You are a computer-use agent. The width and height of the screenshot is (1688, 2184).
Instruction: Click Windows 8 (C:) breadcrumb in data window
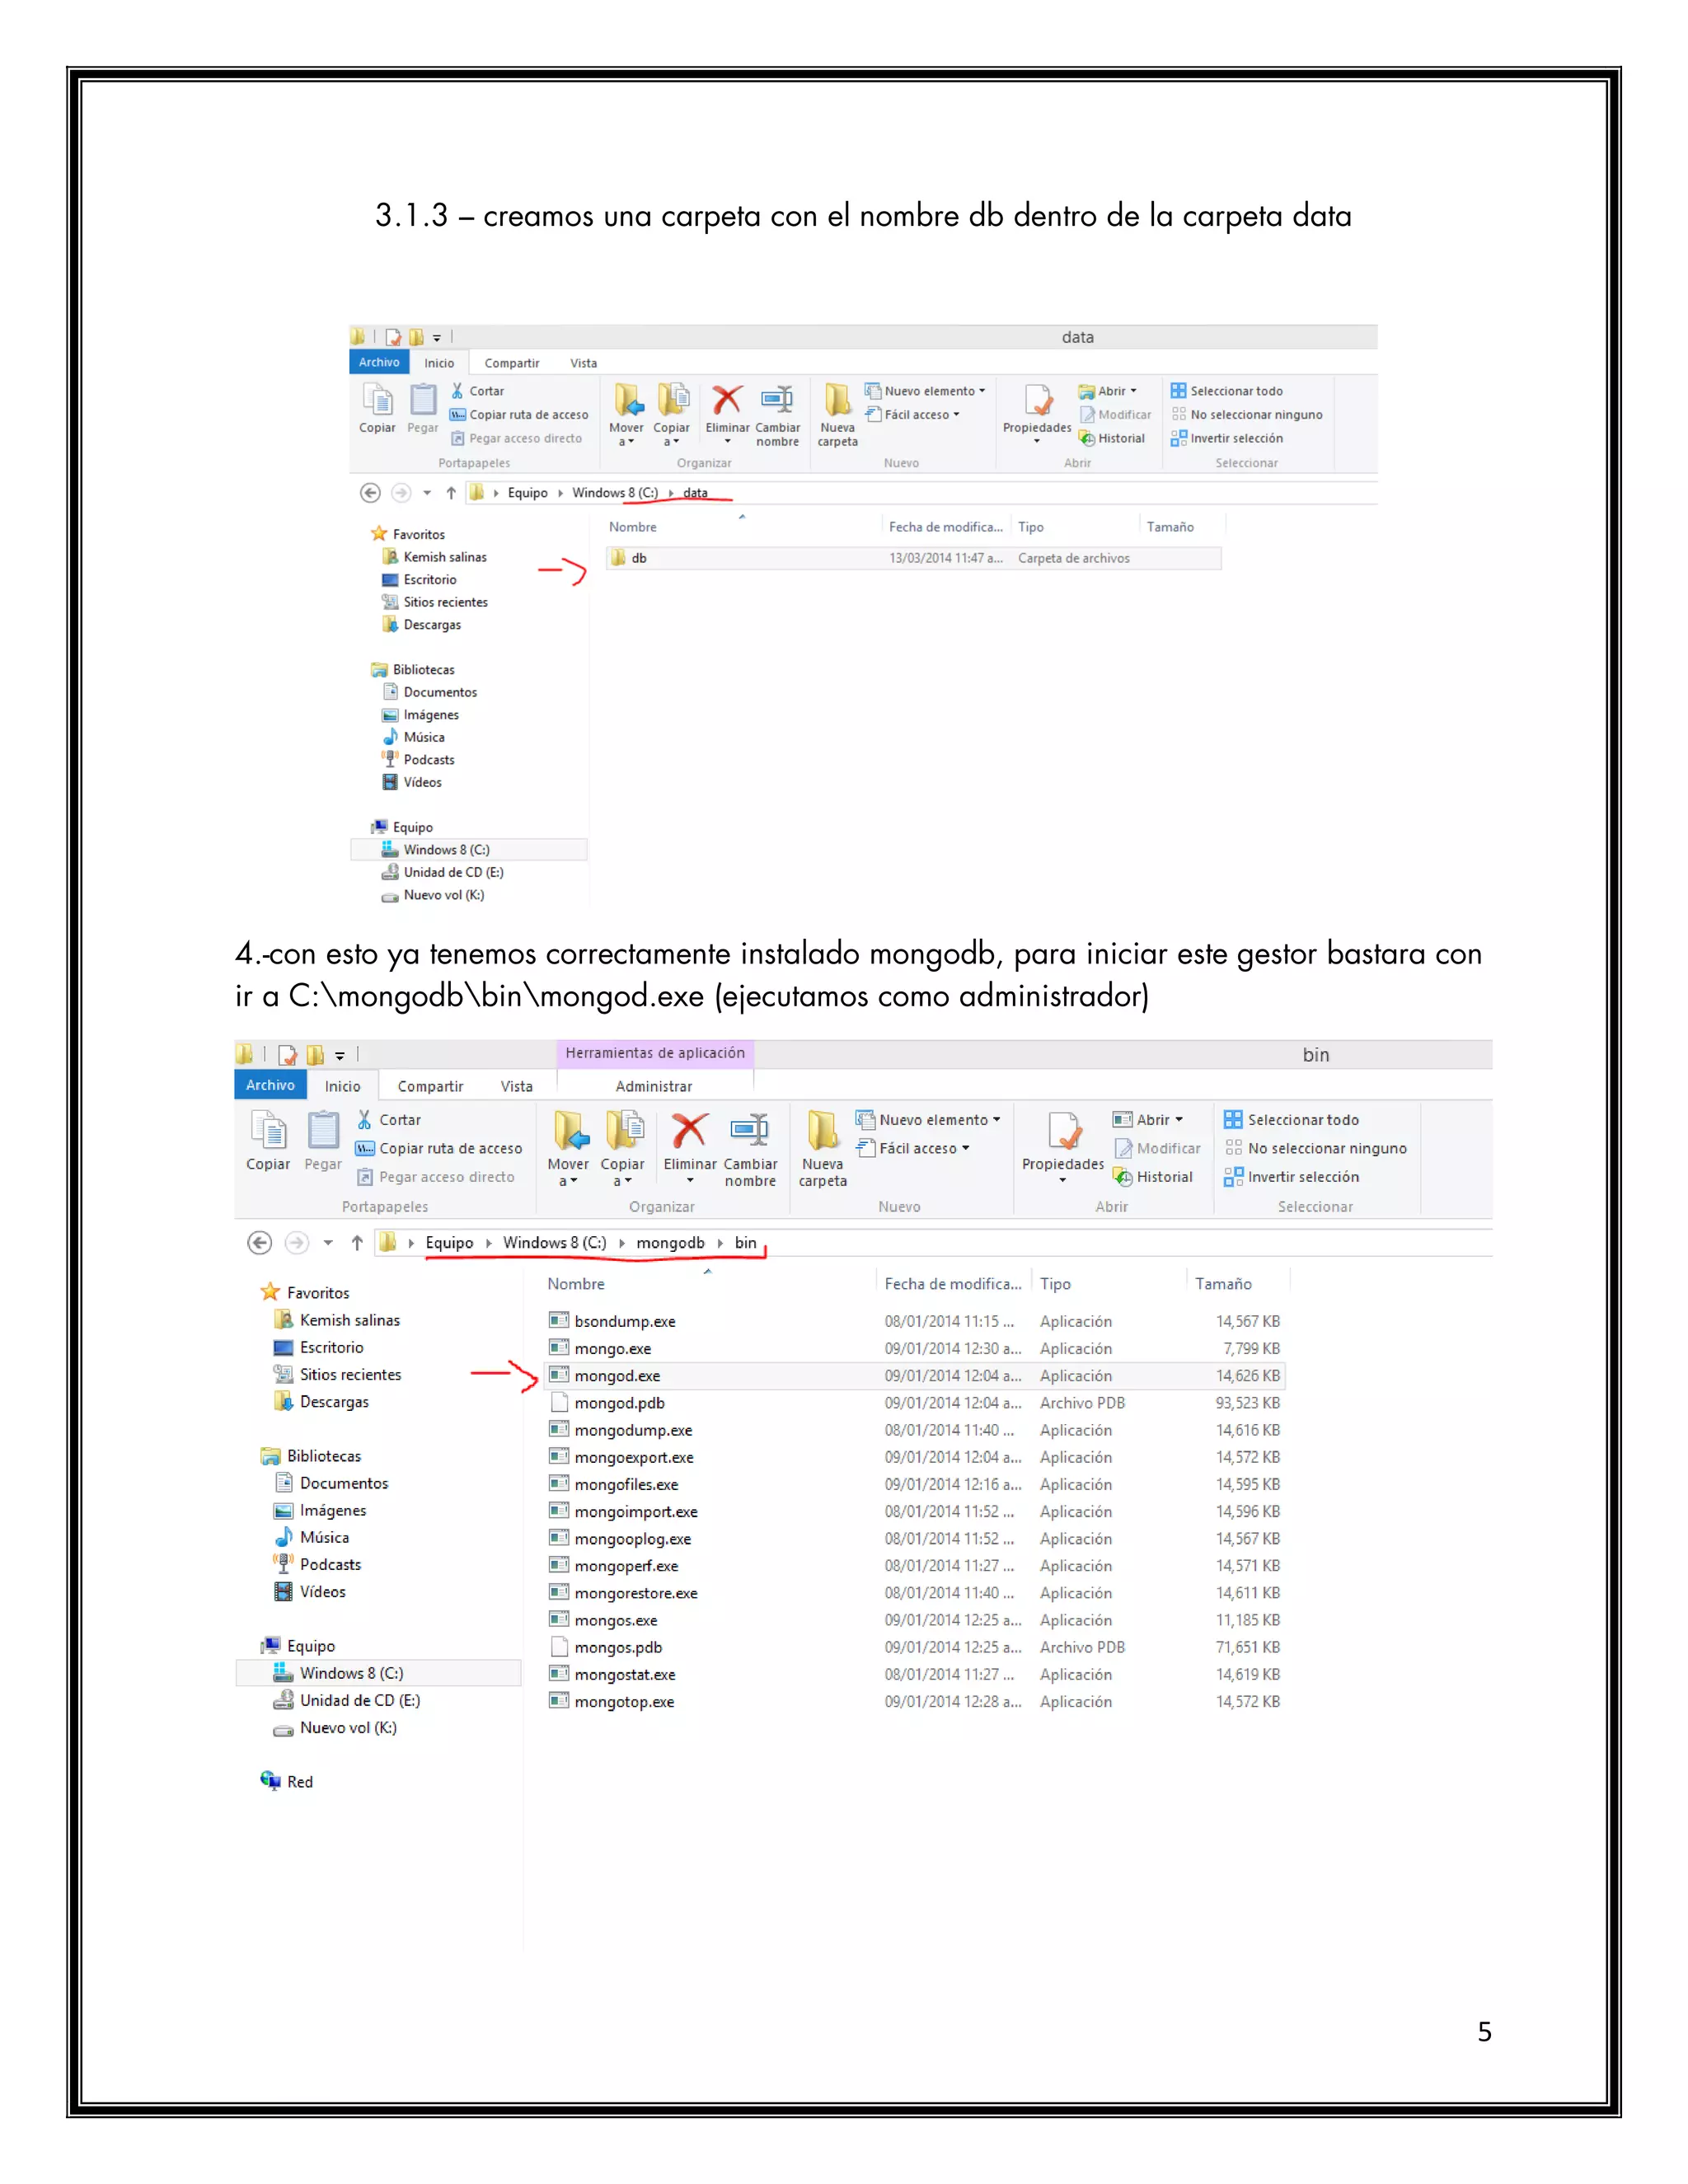click(x=615, y=493)
